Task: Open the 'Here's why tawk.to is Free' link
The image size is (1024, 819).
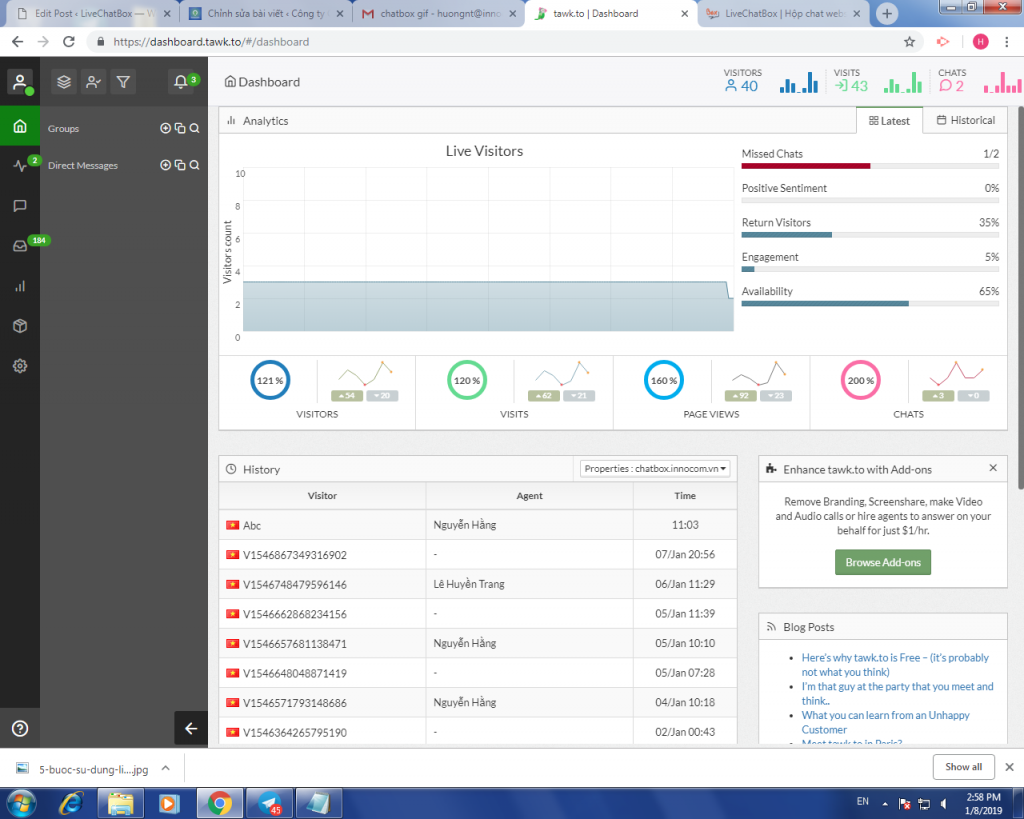Action: pos(895,665)
